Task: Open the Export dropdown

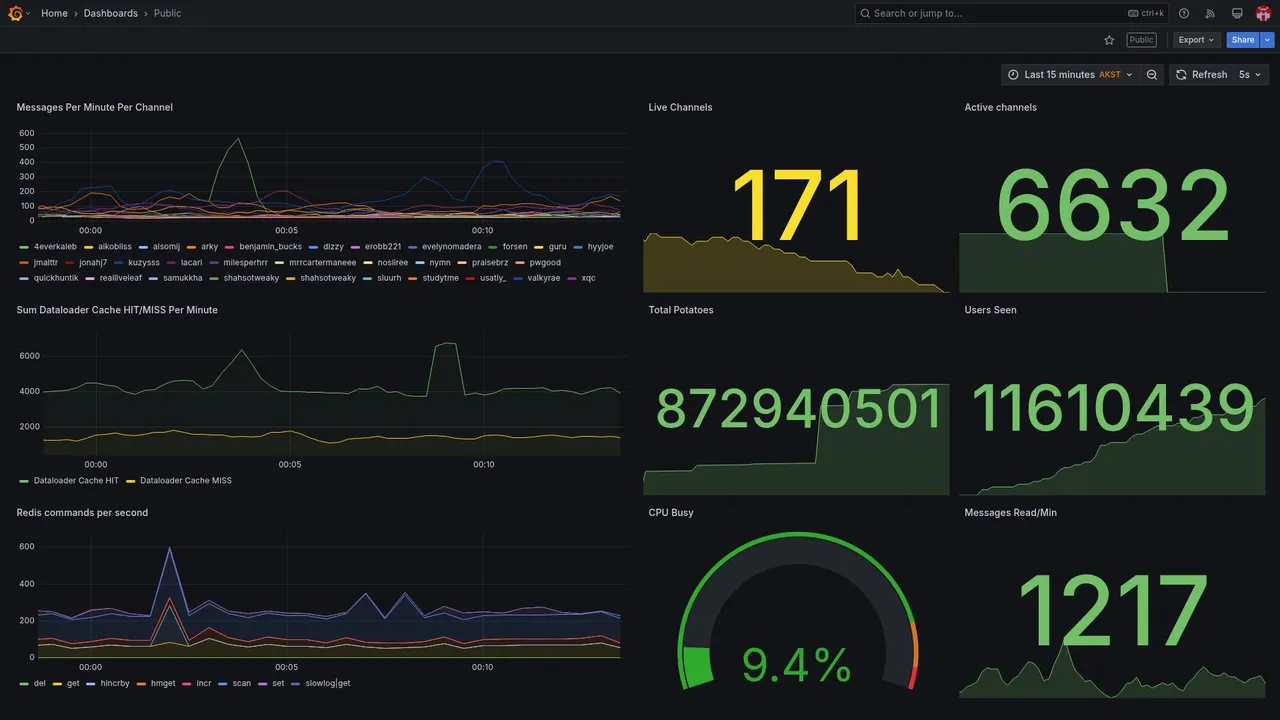Action: click(x=1196, y=40)
